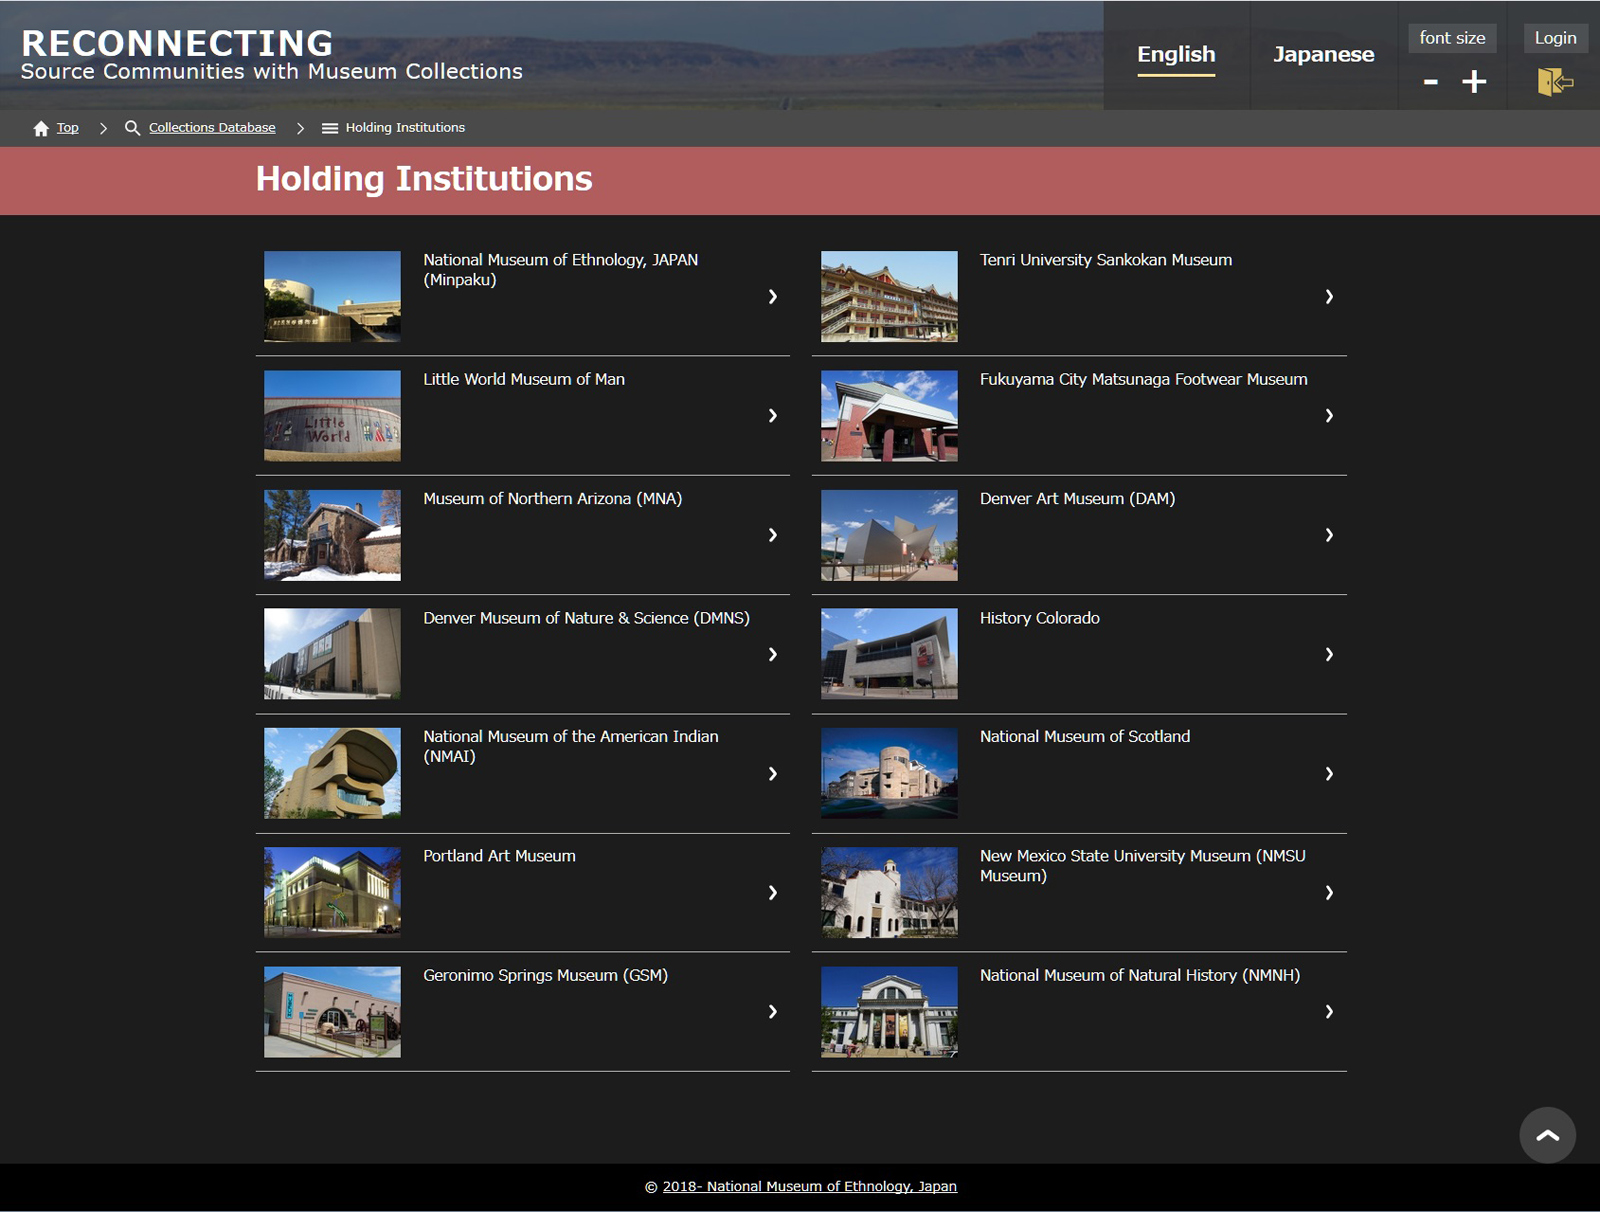The height and width of the screenshot is (1212, 1600).
Task: Click the RECONNECTING site title
Action: (177, 43)
